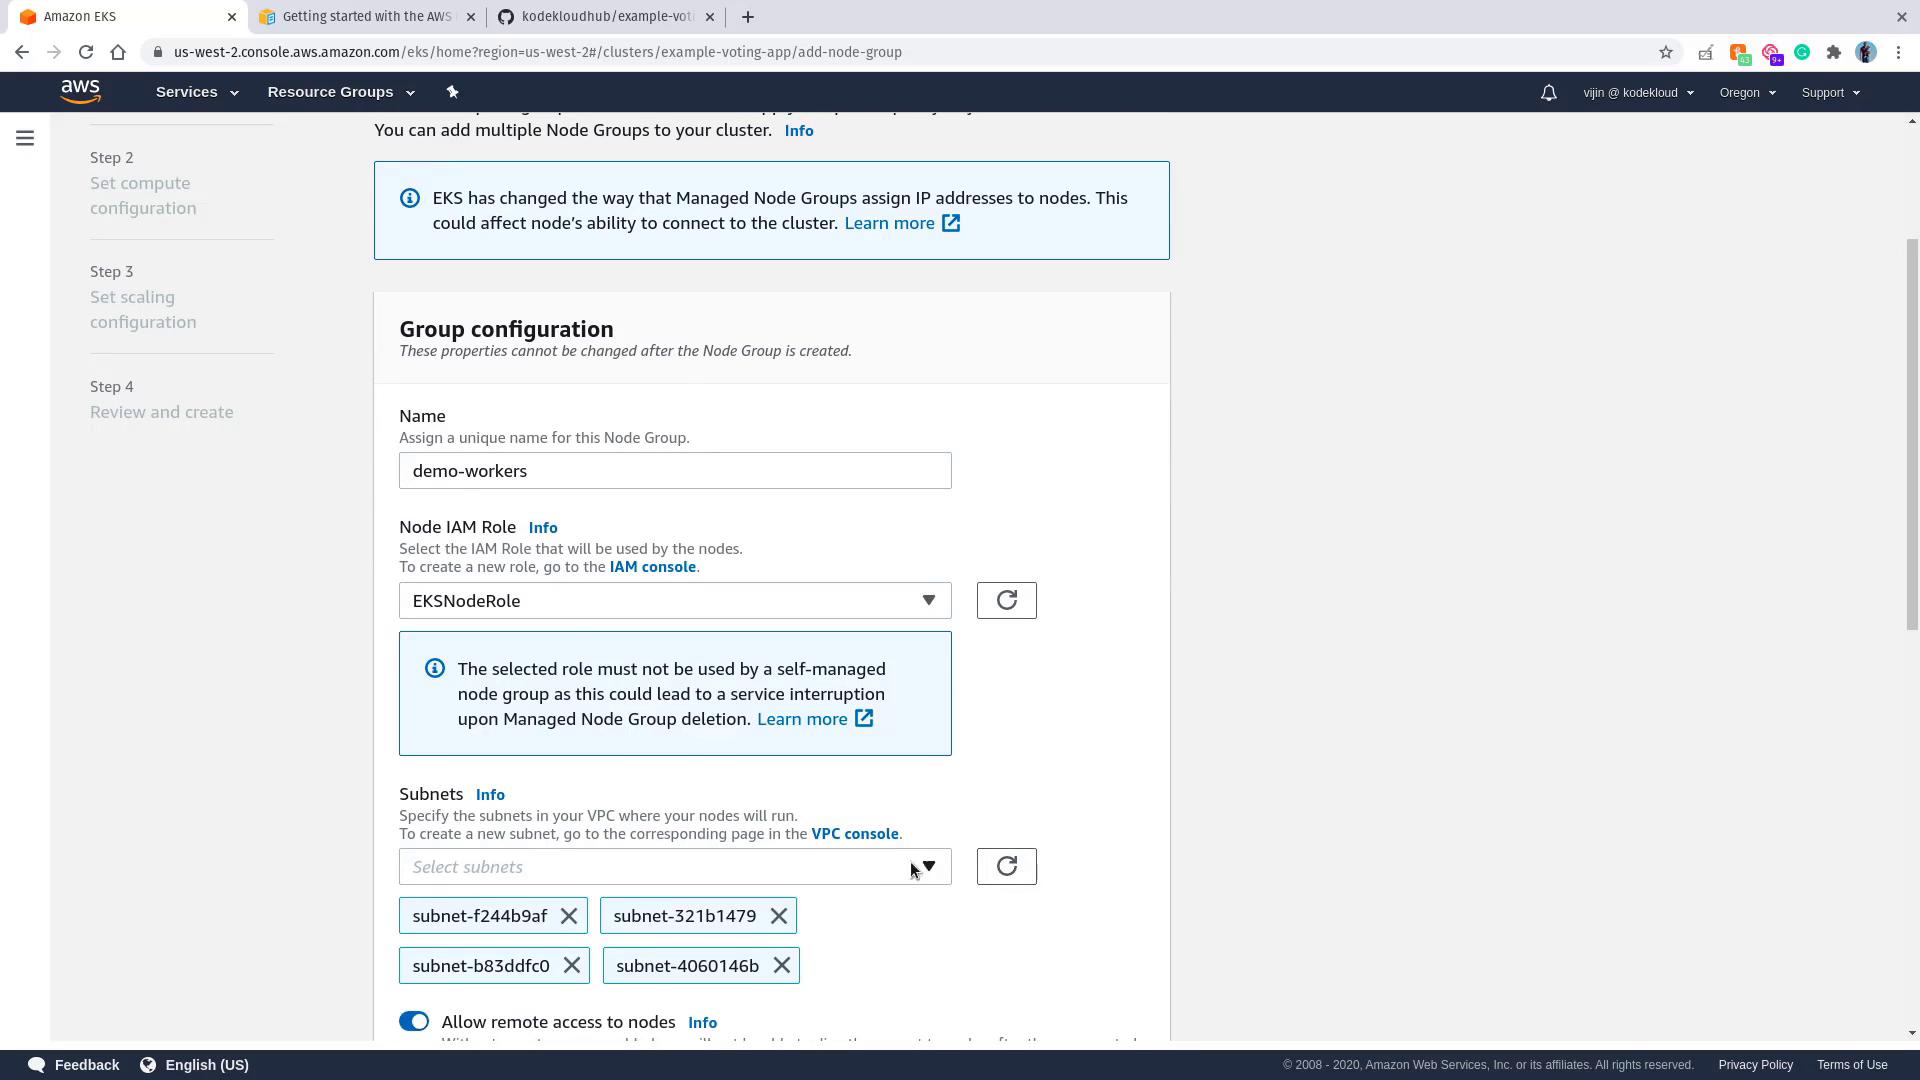Screen dimensions: 1920x1080
Task: Close the Amazon EKS tab
Action: pyautogui.click(x=231, y=17)
